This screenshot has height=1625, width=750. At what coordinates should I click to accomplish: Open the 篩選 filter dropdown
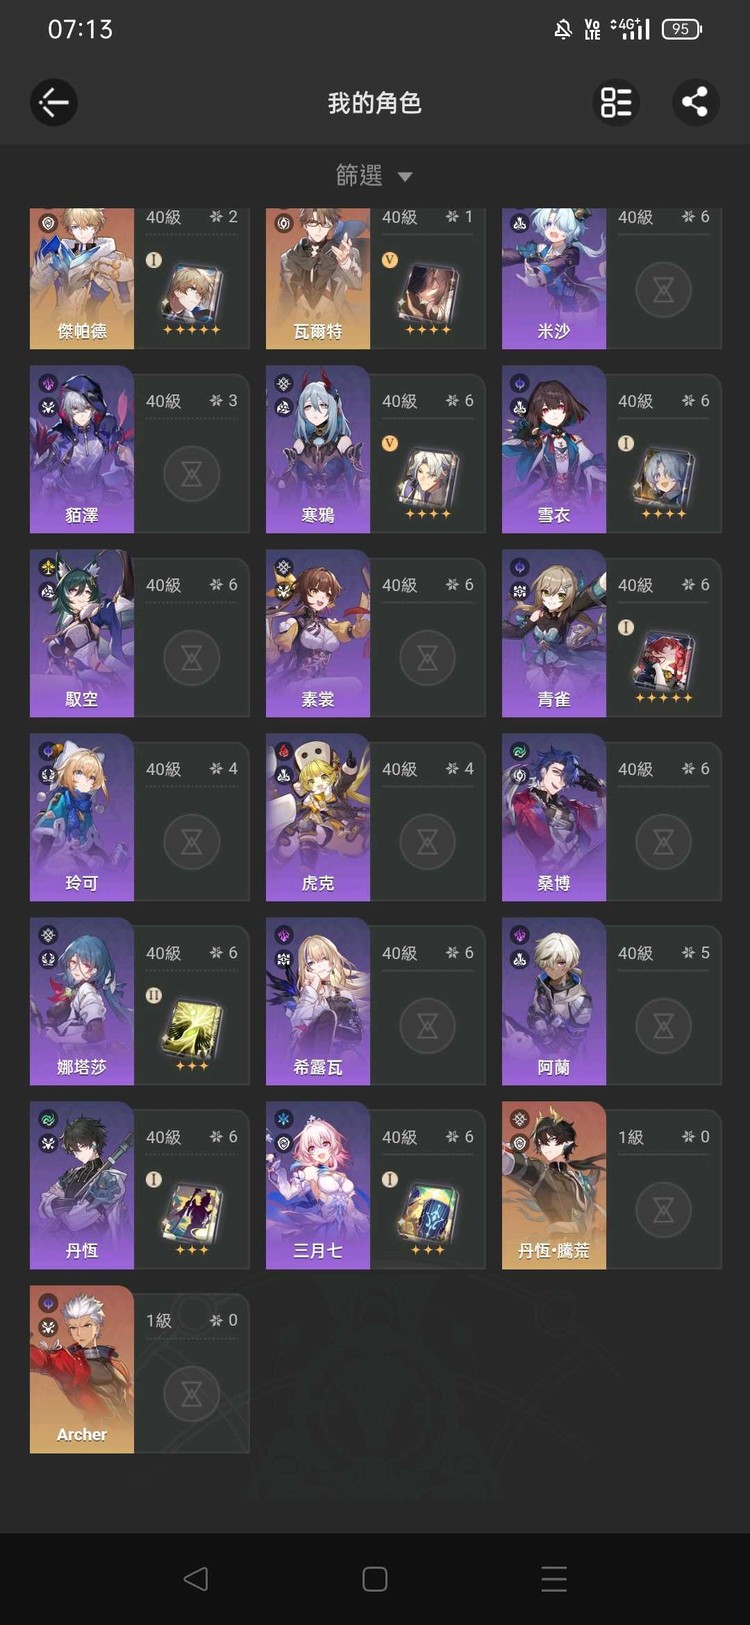pyautogui.click(x=375, y=176)
